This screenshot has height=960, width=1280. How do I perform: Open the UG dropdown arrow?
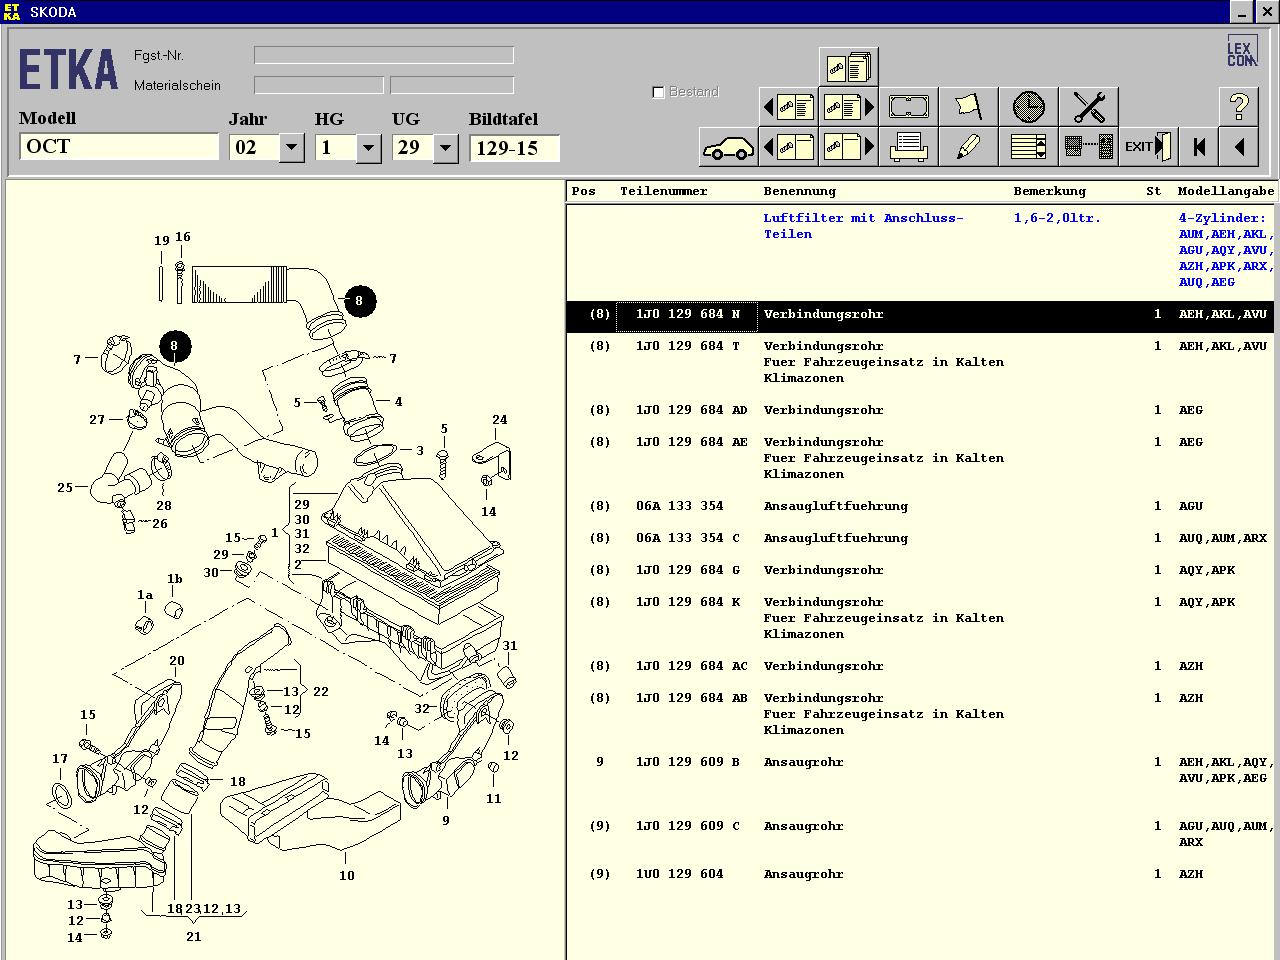tap(445, 148)
